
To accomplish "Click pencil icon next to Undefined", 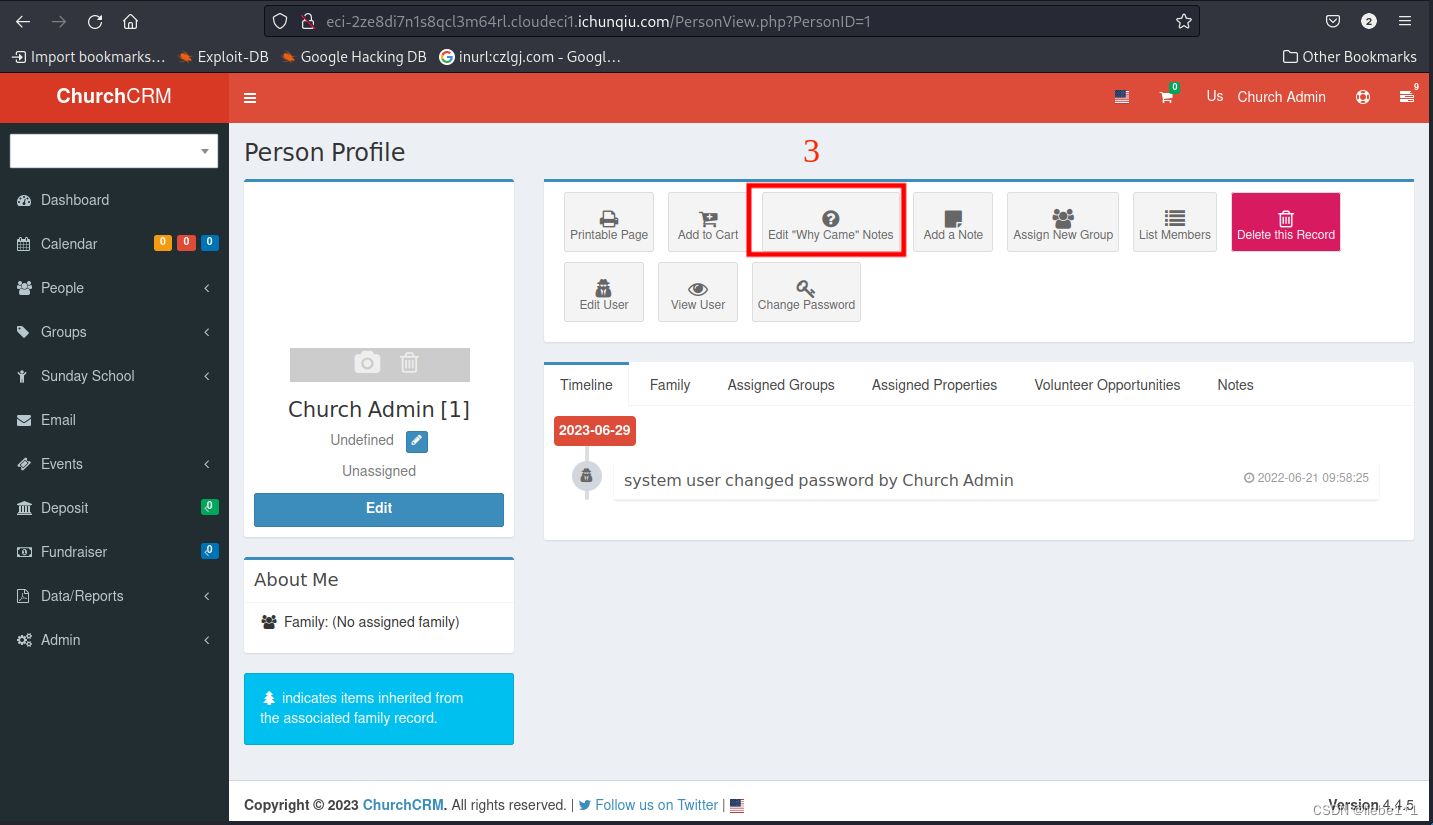I will [x=417, y=441].
